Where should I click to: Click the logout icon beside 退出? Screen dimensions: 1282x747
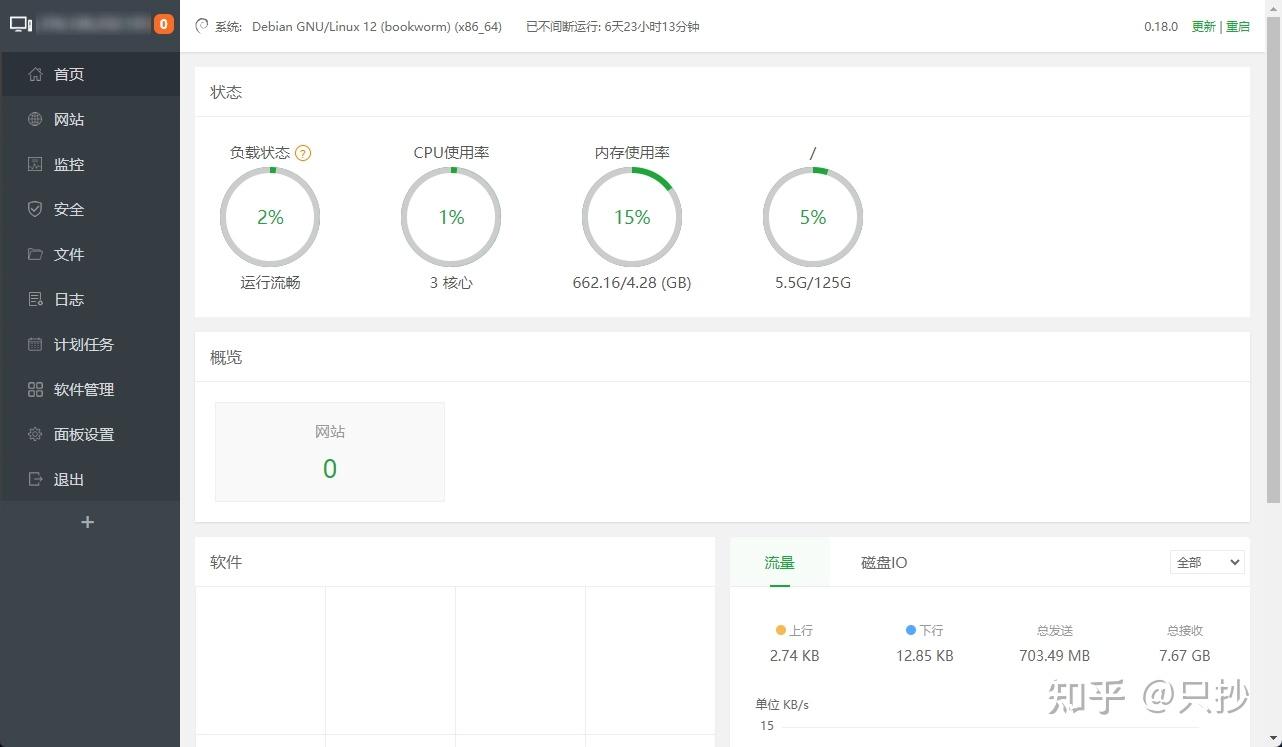click(x=35, y=479)
